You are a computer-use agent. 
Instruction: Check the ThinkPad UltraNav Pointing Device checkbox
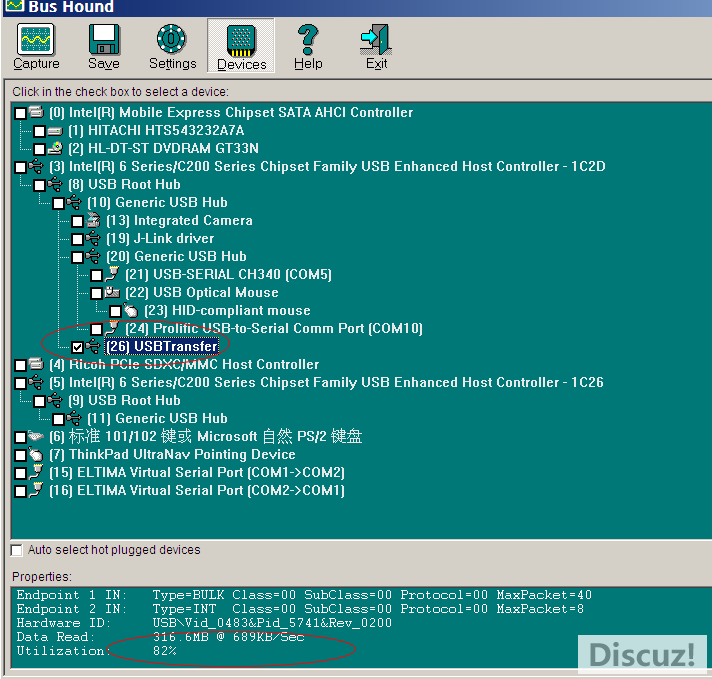(20, 455)
